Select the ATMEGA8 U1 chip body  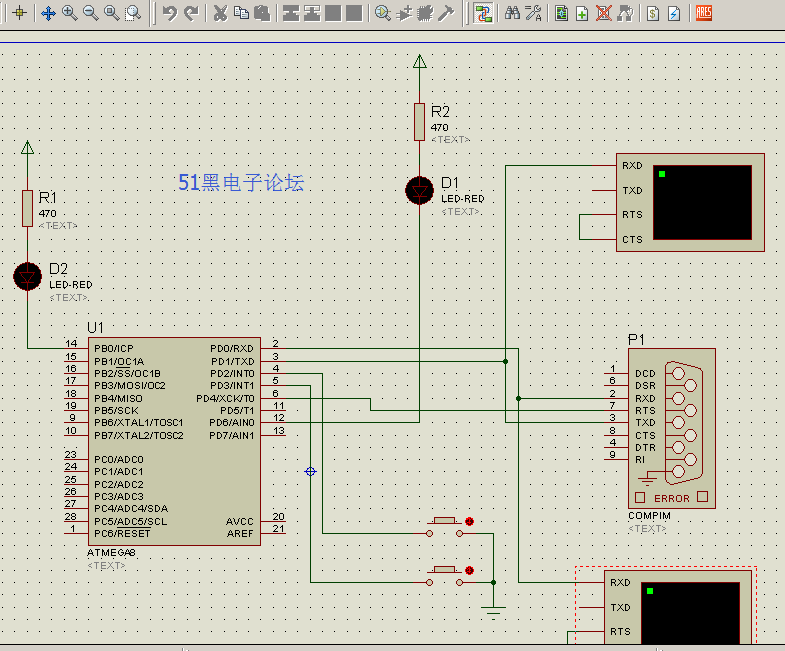tap(175, 440)
